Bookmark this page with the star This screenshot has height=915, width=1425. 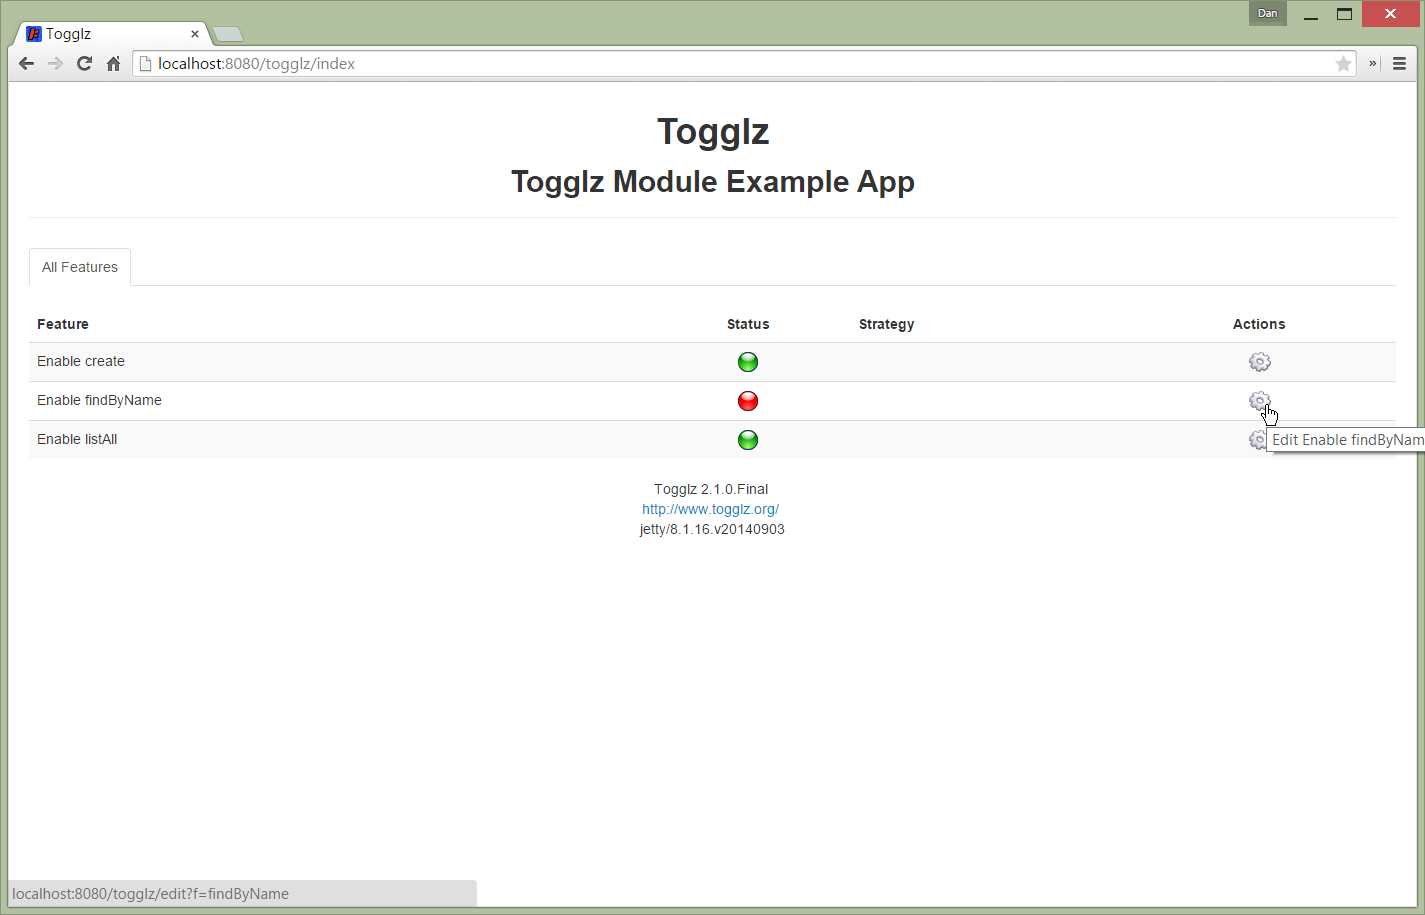(x=1343, y=64)
